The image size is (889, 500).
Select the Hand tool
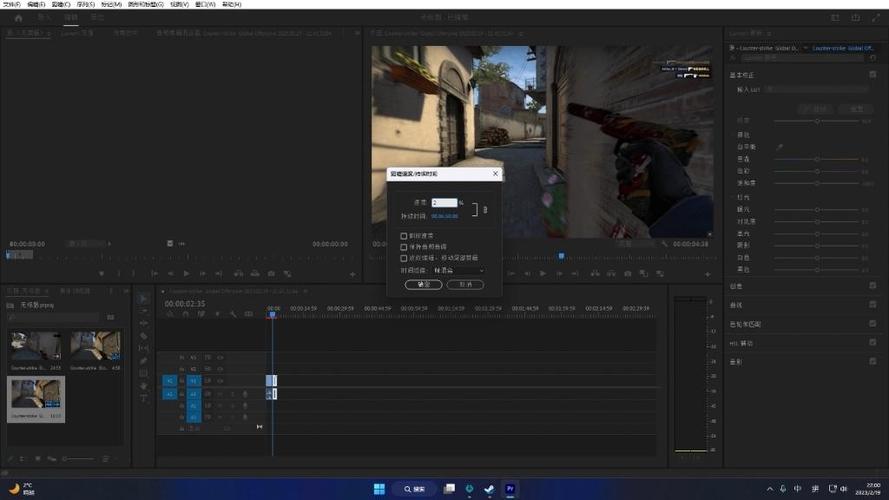(x=143, y=386)
